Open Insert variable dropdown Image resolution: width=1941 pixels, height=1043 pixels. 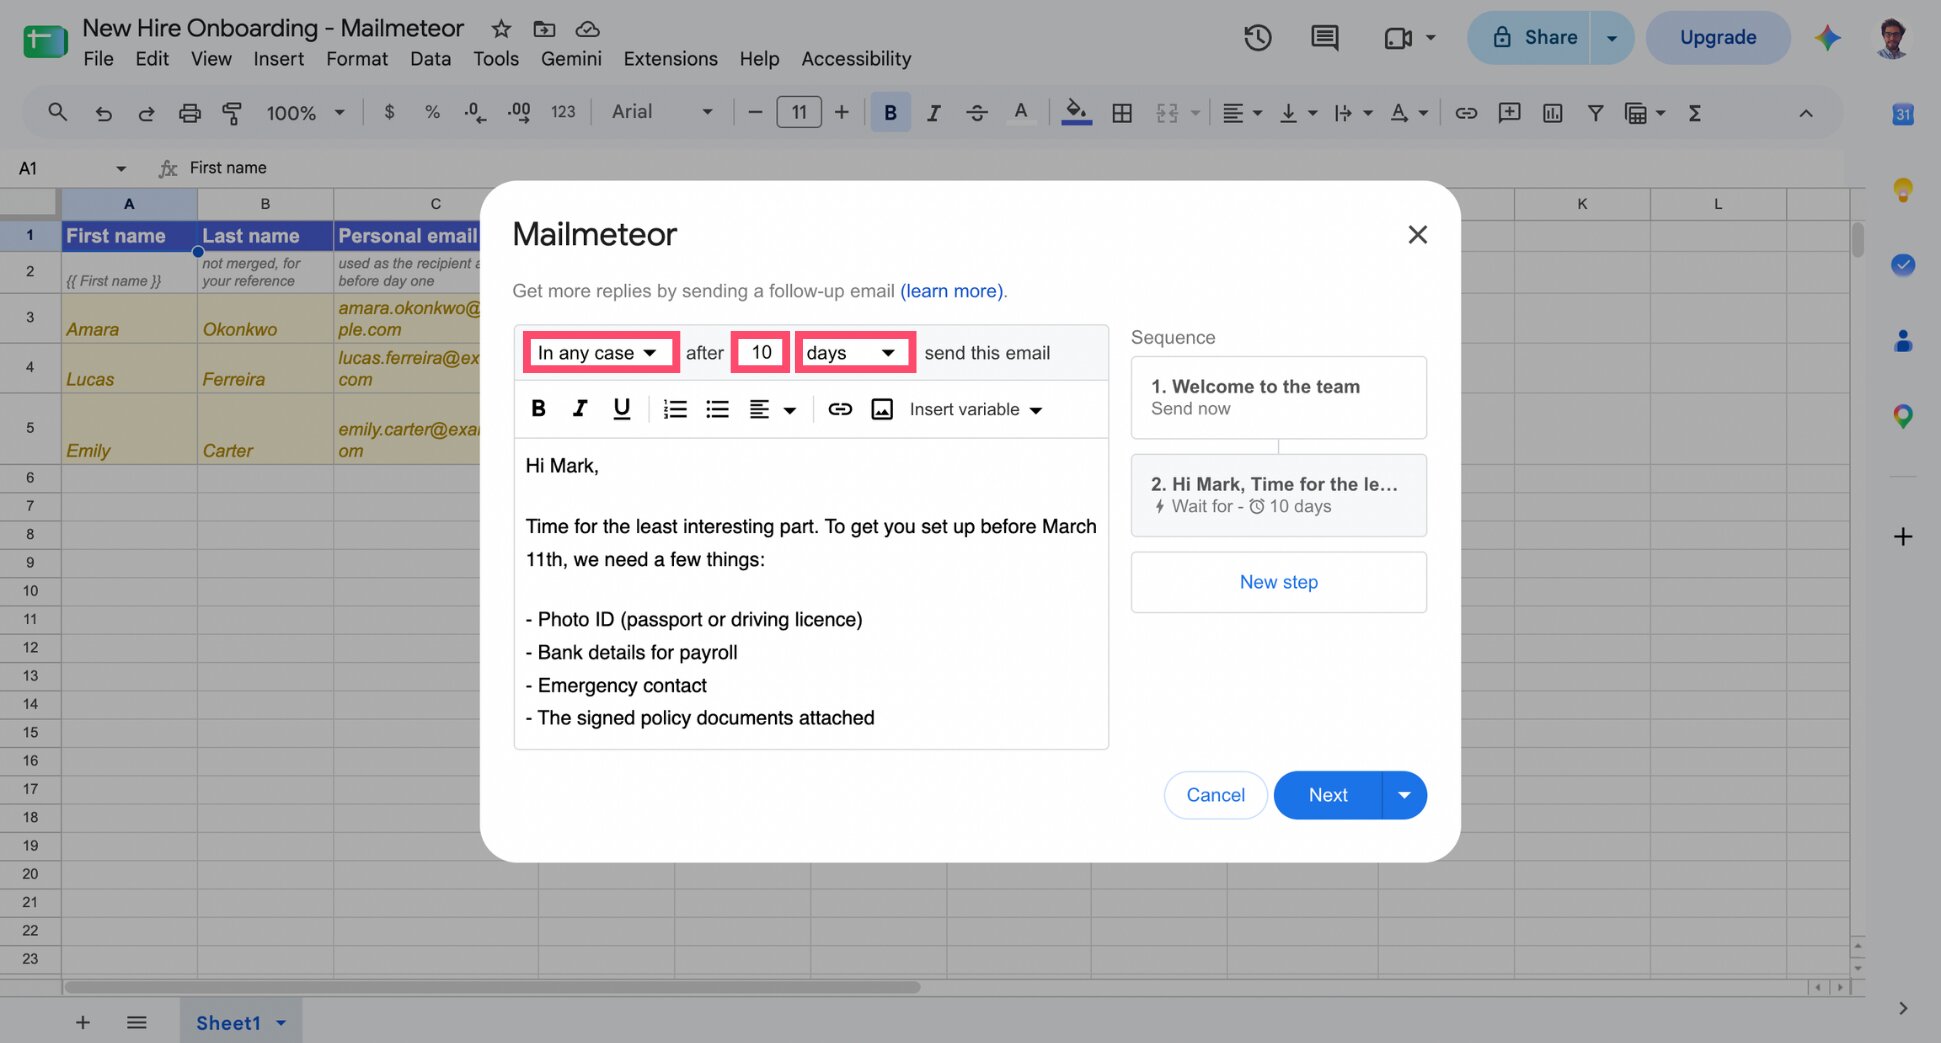click(x=975, y=409)
